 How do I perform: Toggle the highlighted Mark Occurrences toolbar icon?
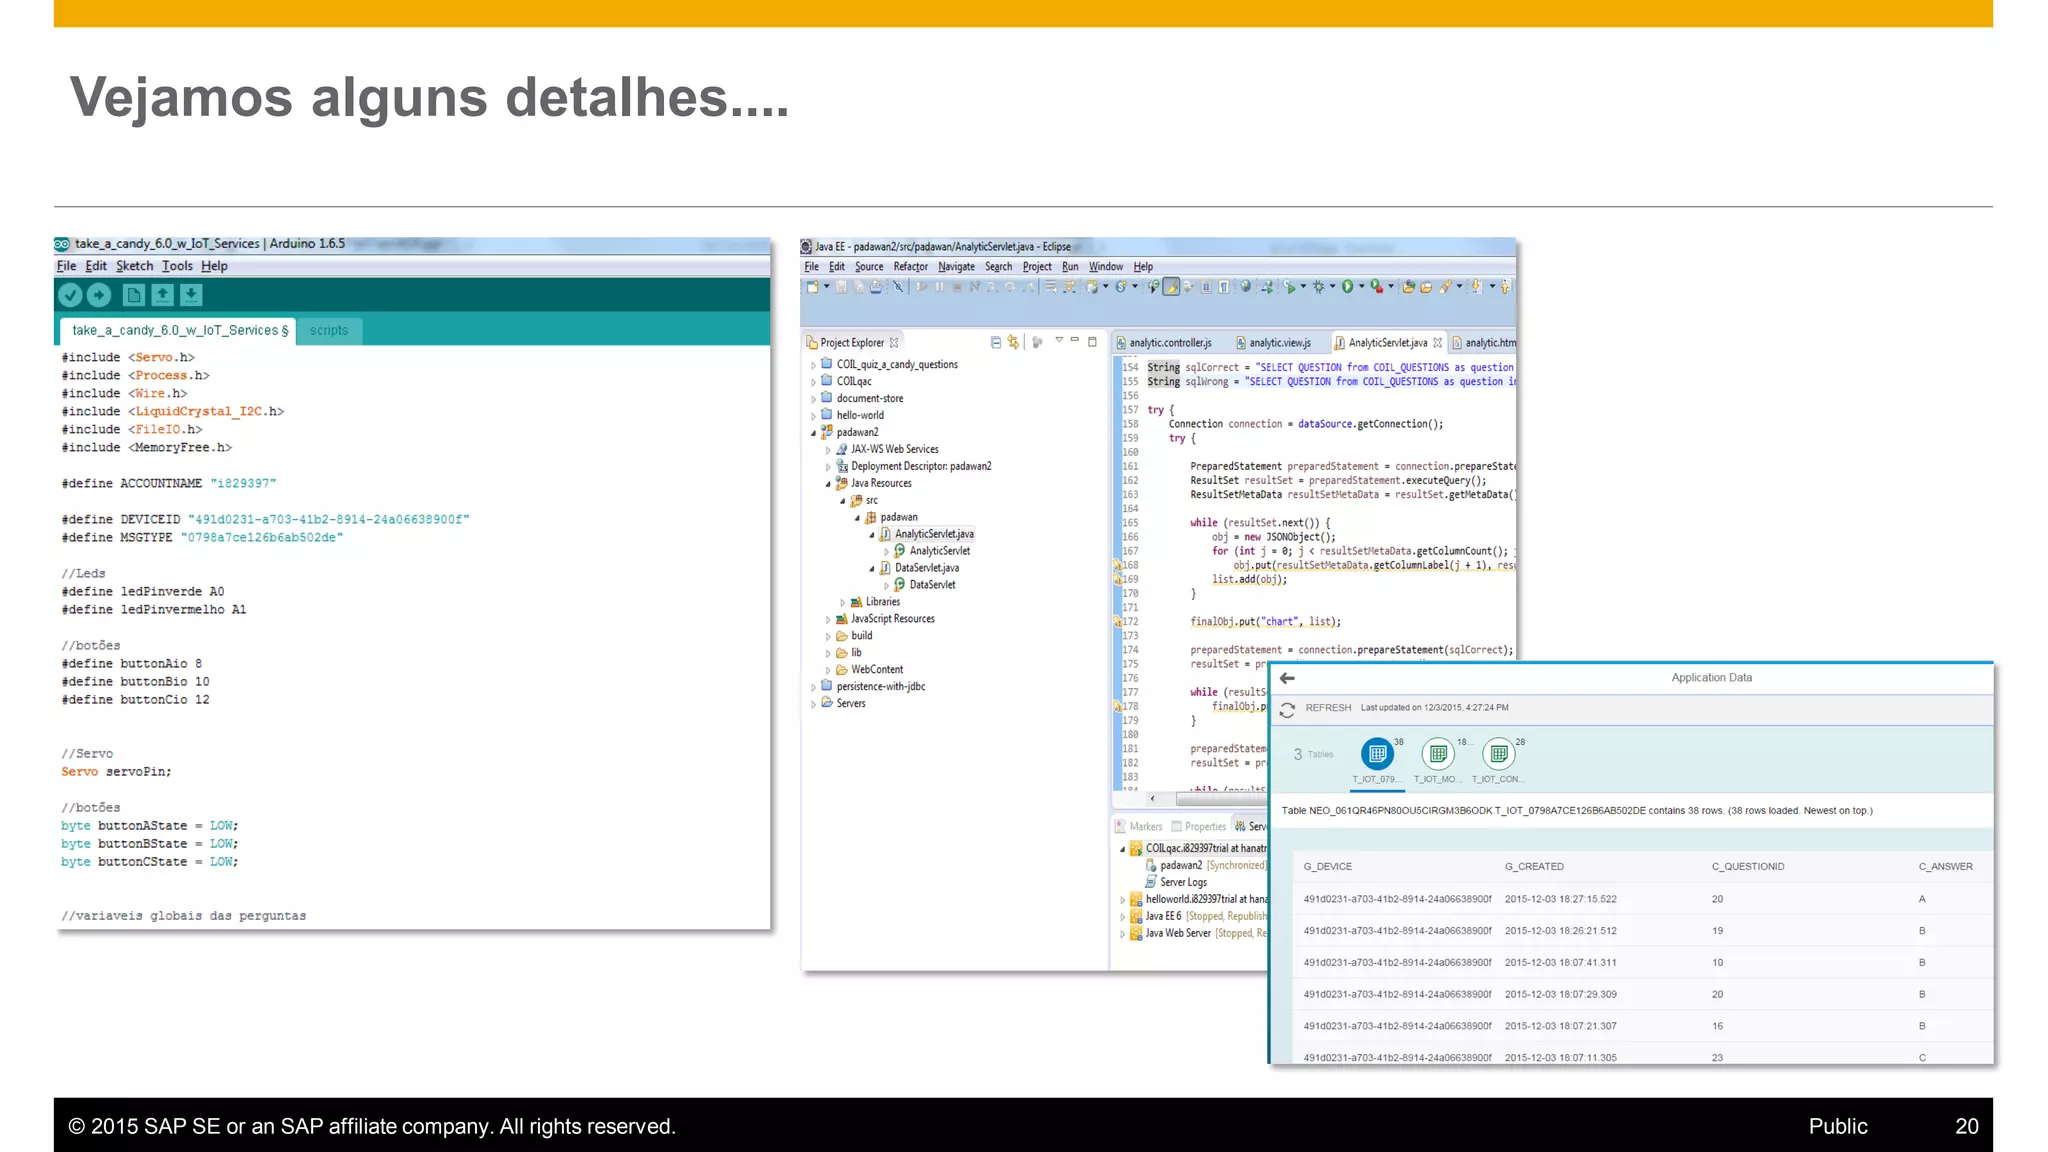[1171, 287]
